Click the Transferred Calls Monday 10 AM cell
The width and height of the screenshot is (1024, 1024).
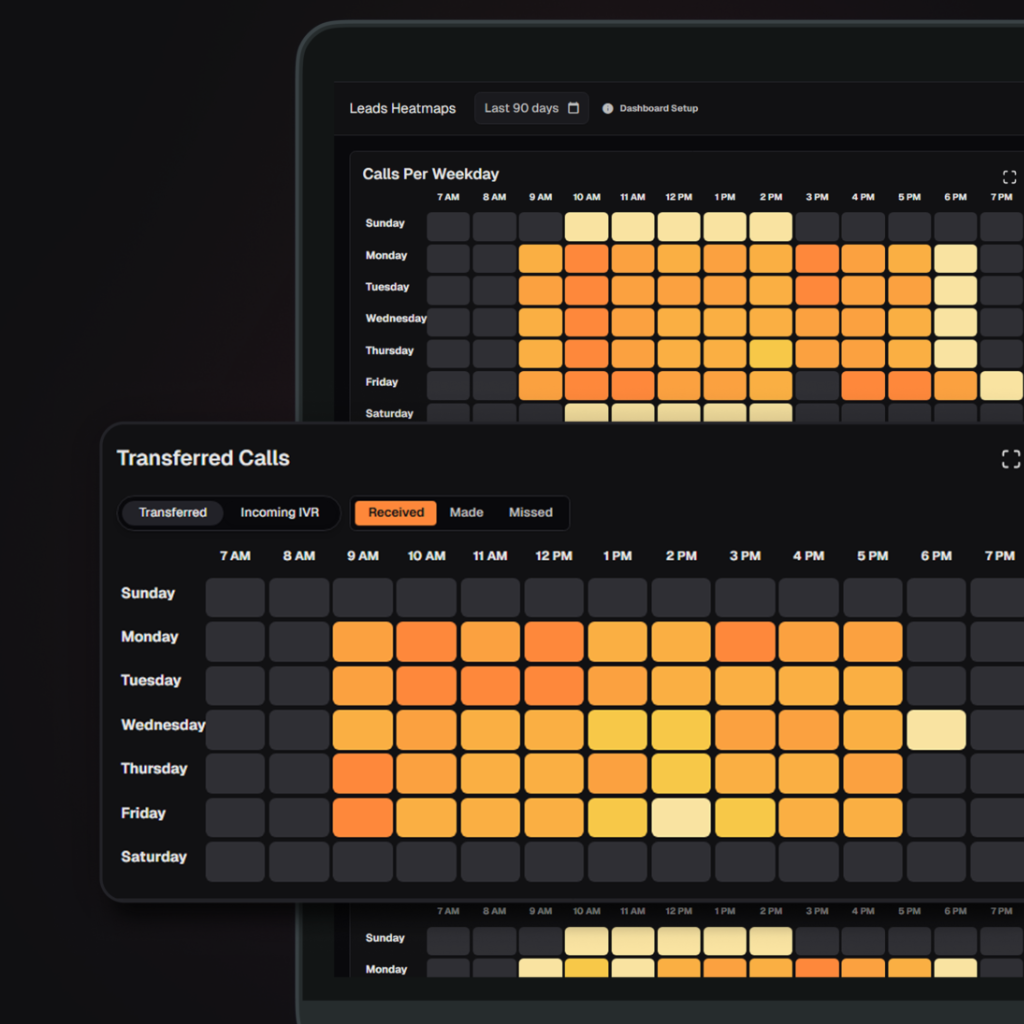pyautogui.click(x=426, y=641)
